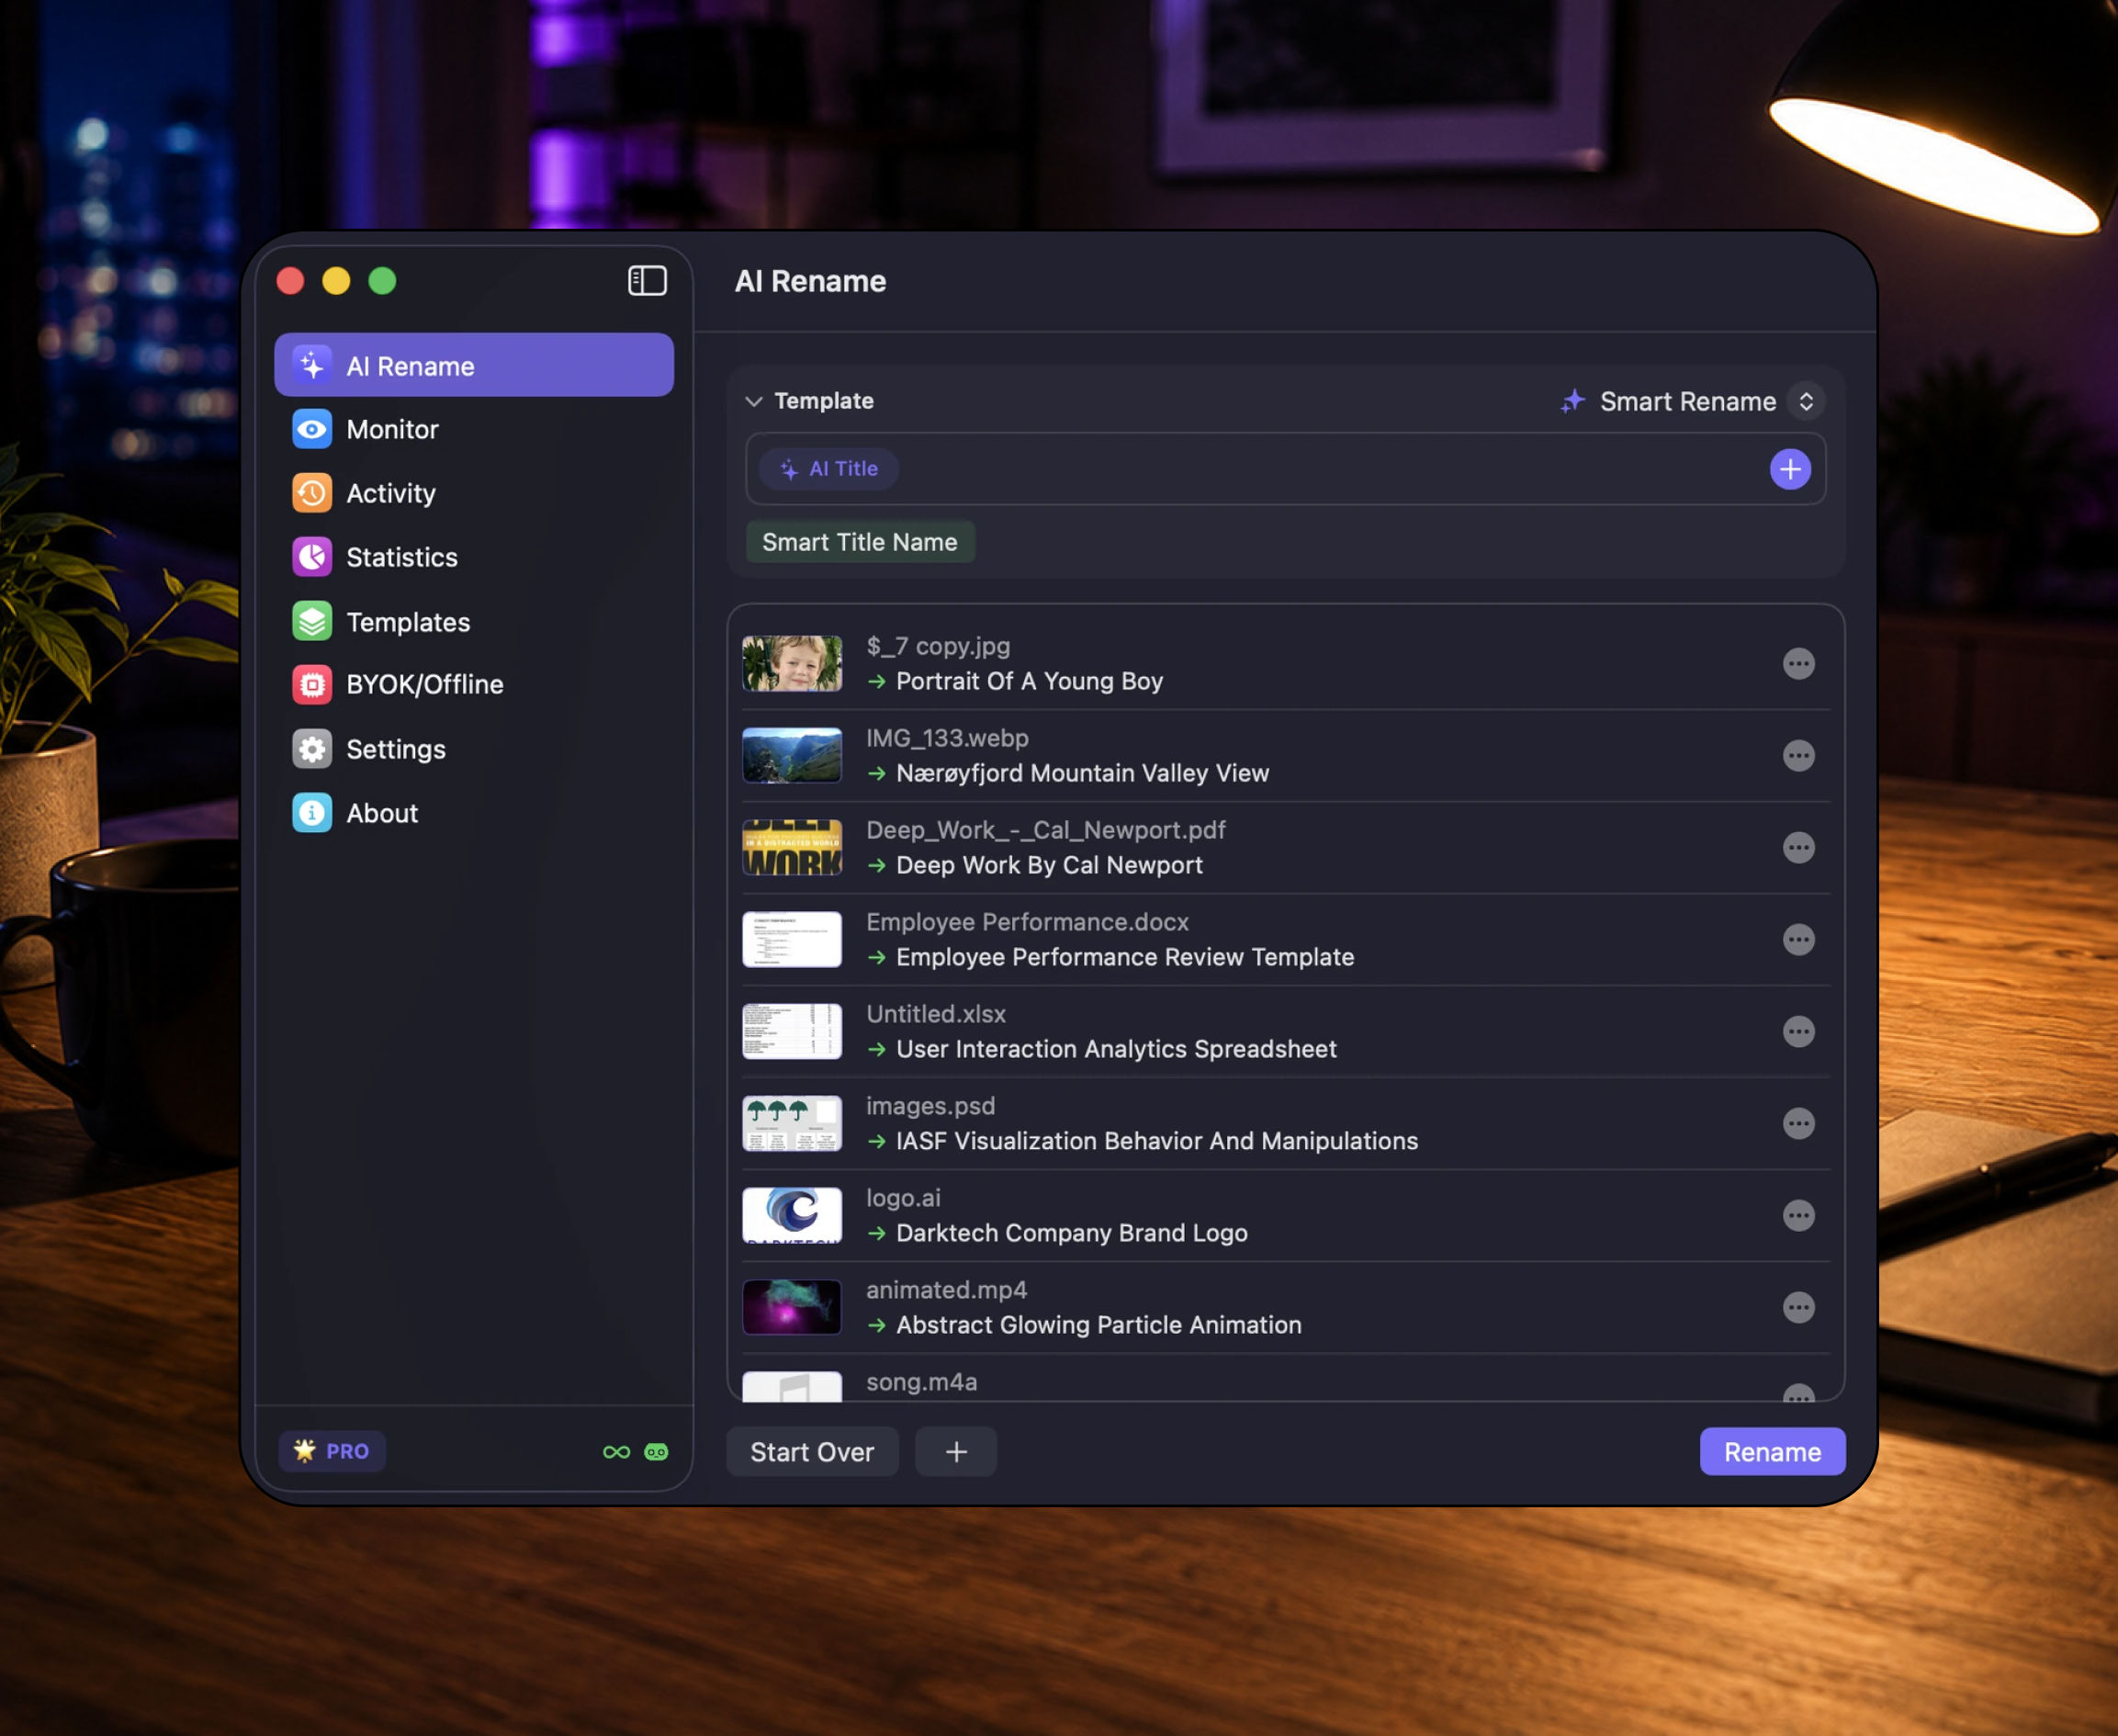The width and height of the screenshot is (2118, 1736).
Task: Click the green robot face icon
Action: tap(656, 1452)
